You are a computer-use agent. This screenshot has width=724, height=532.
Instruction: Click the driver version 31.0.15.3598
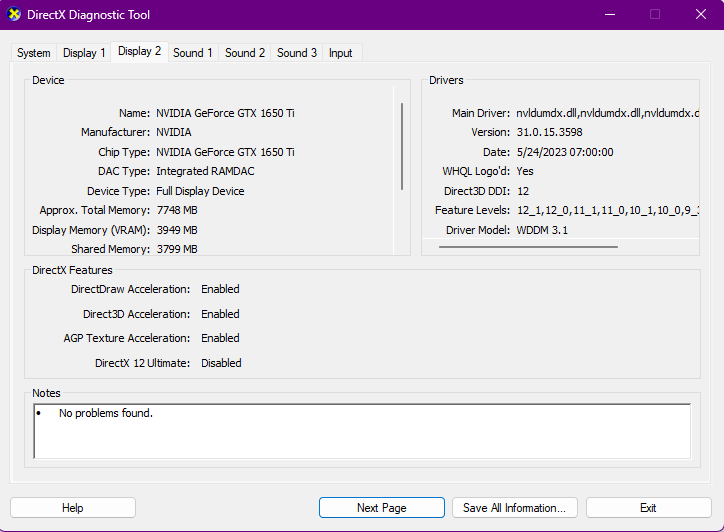click(549, 132)
